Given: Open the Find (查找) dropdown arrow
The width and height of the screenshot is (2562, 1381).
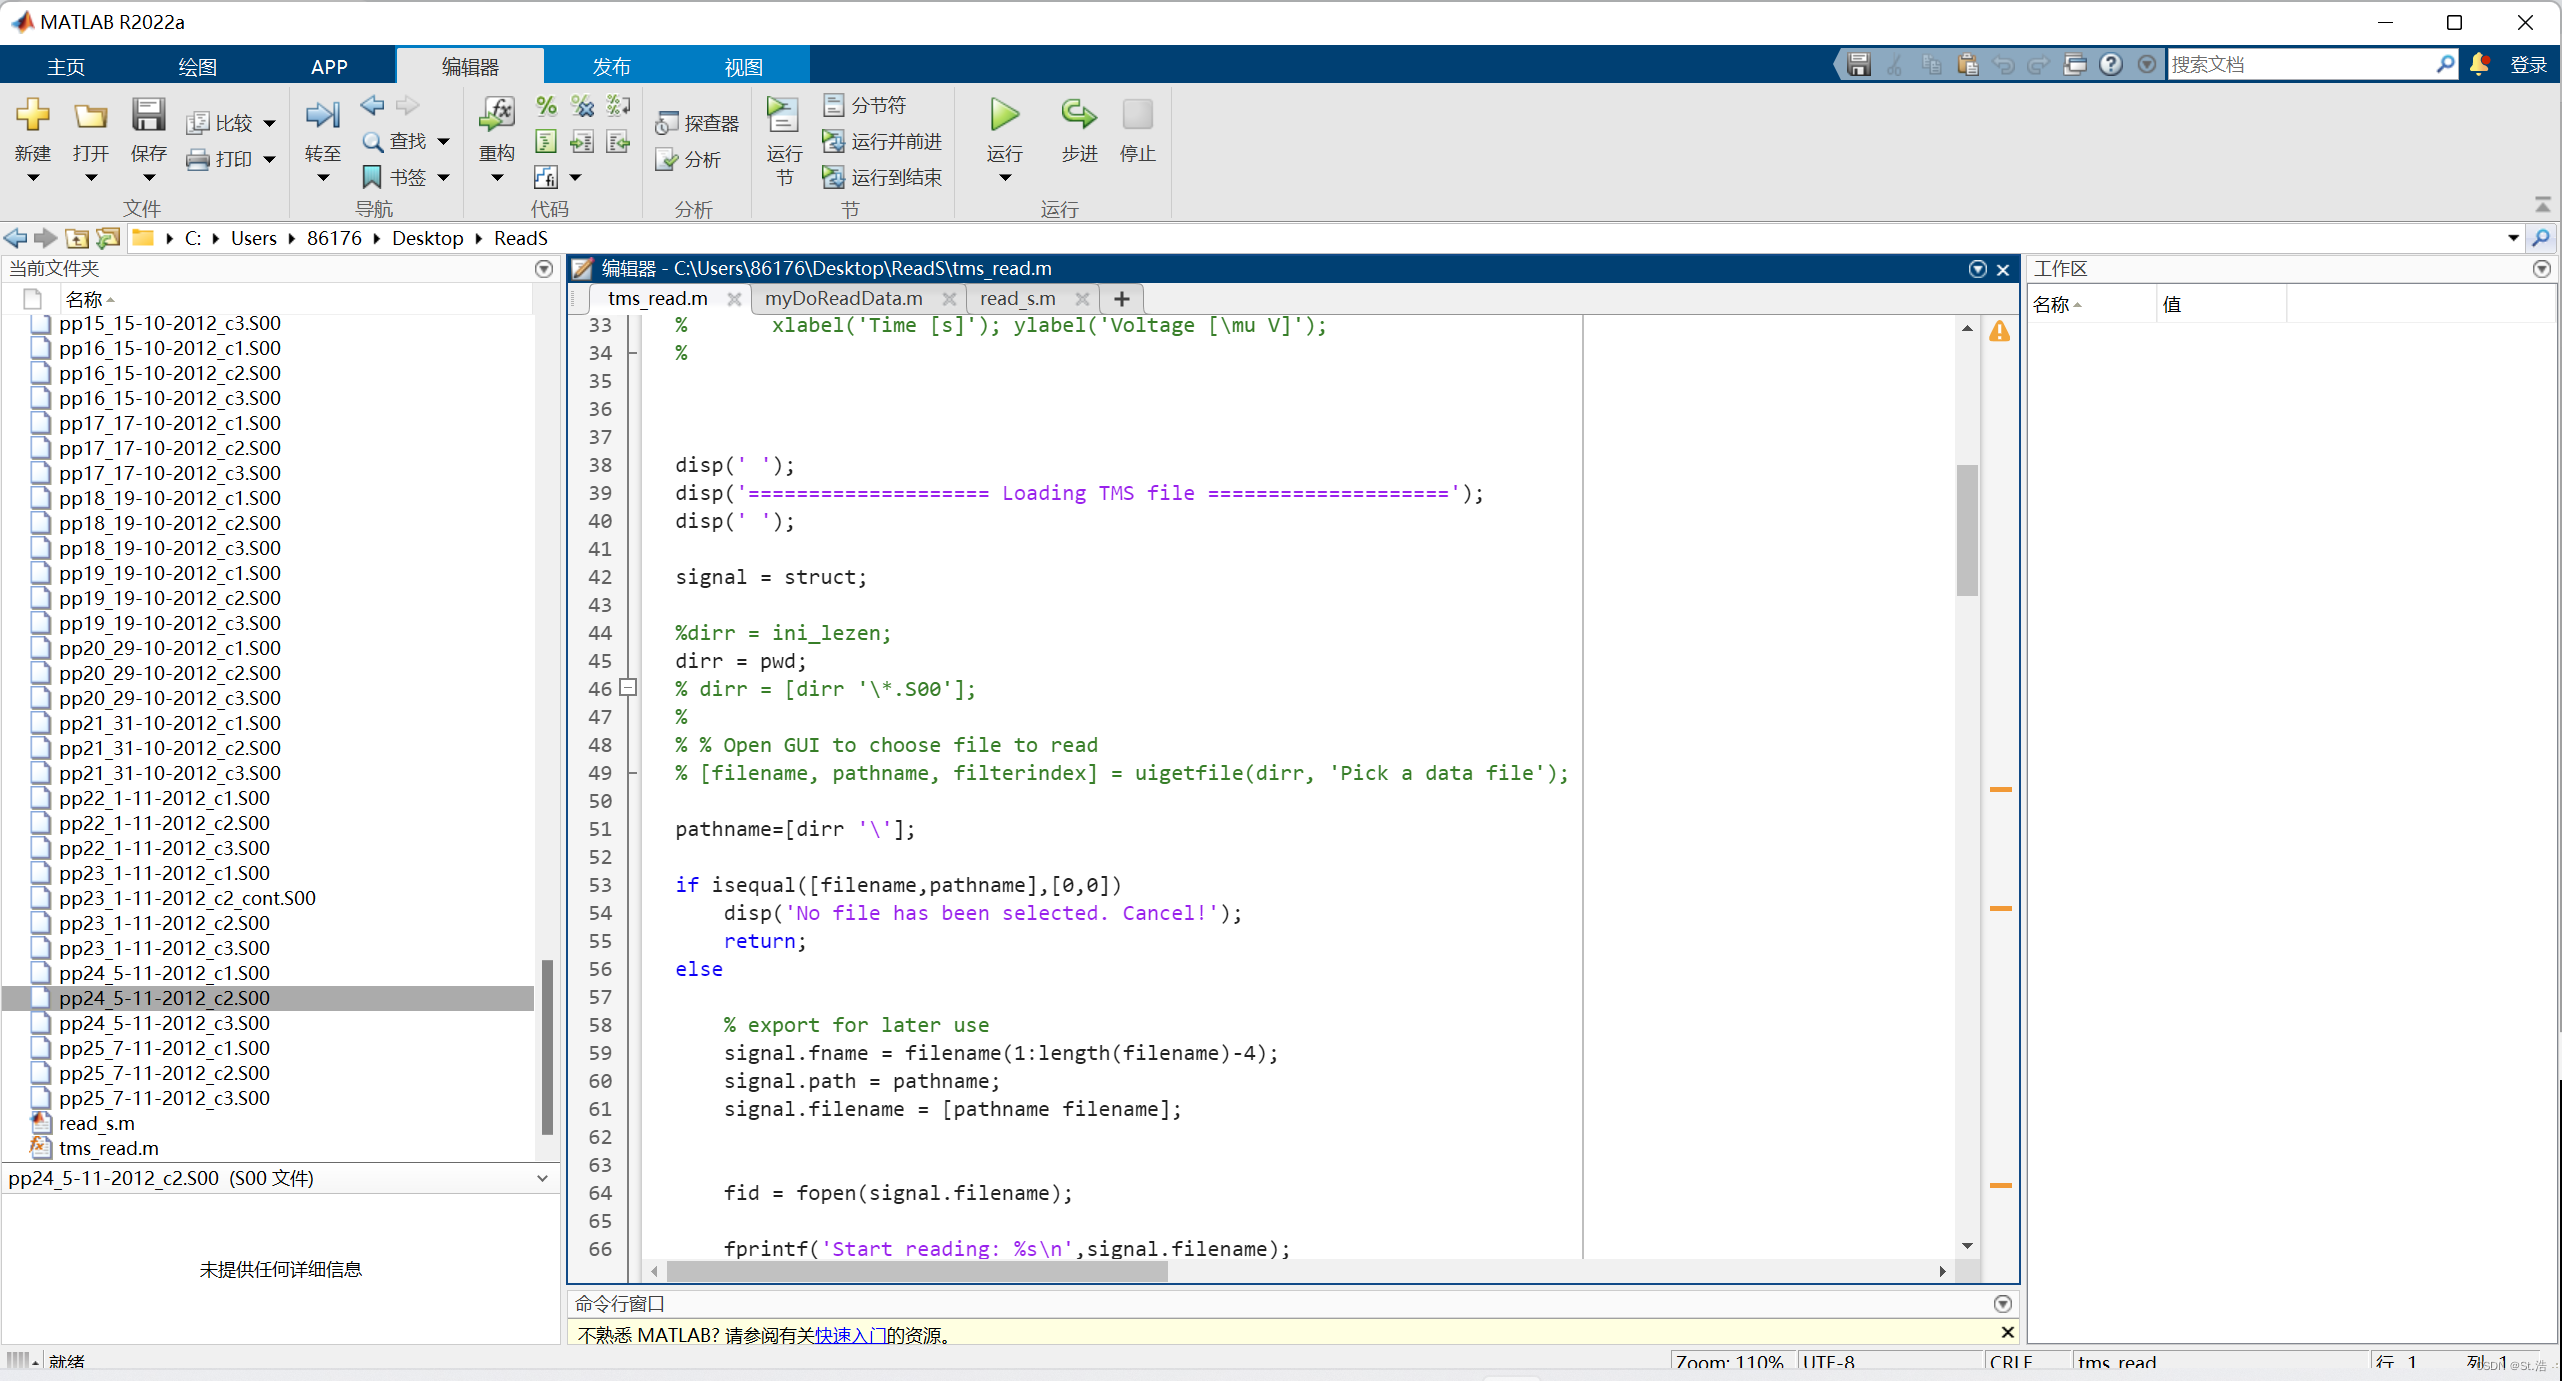Looking at the screenshot, I should 444,142.
